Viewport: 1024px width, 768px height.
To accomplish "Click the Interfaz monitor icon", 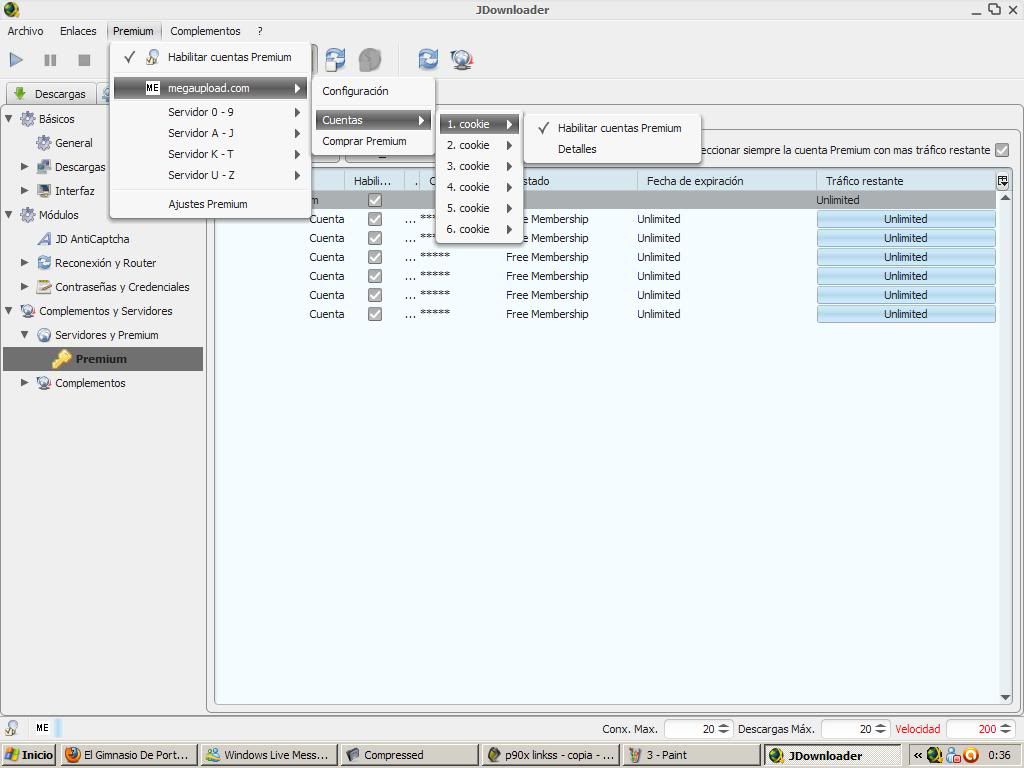I will coord(44,191).
